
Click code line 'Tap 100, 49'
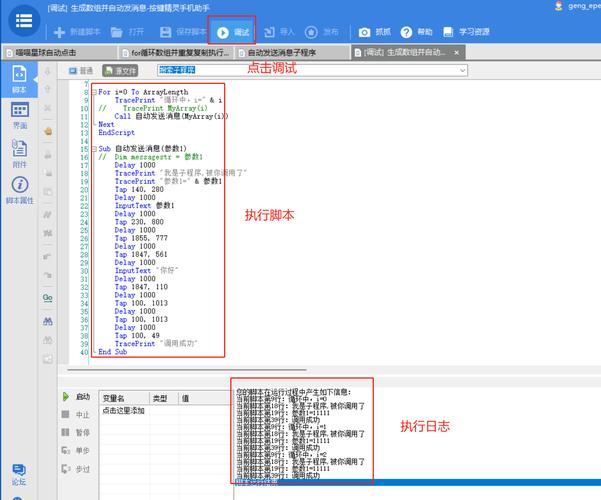pos(137,336)
